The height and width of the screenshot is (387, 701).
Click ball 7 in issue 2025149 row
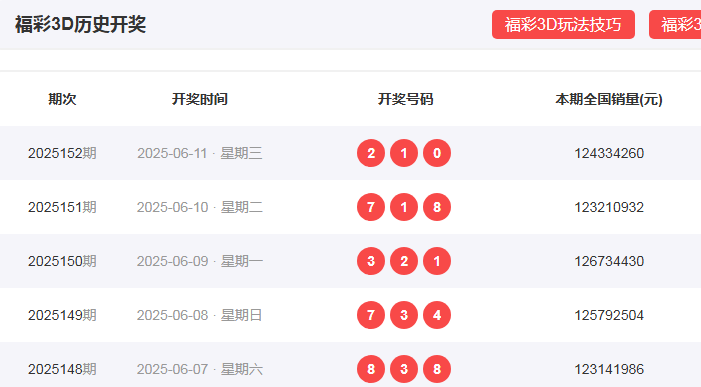(x=371, y=315)
